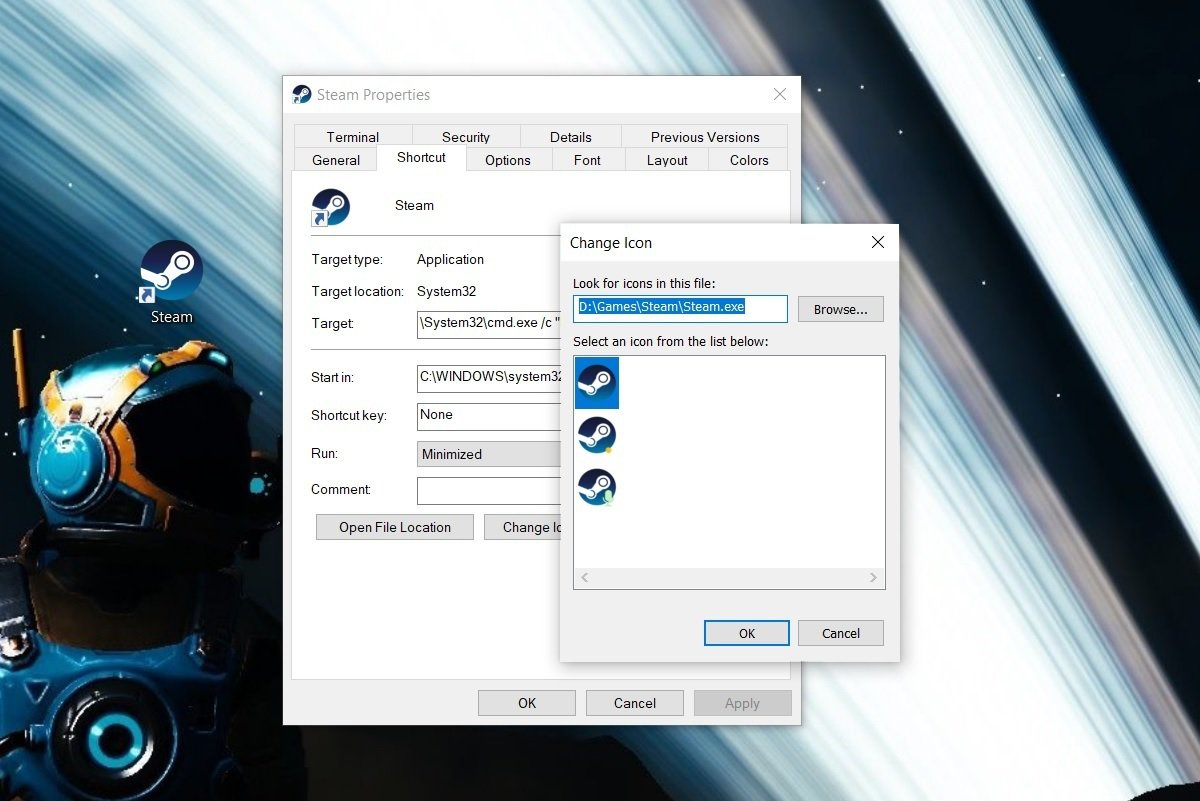Close the Steam Properties window
This screenshot has width=1200, height=801.
[780, 95]
